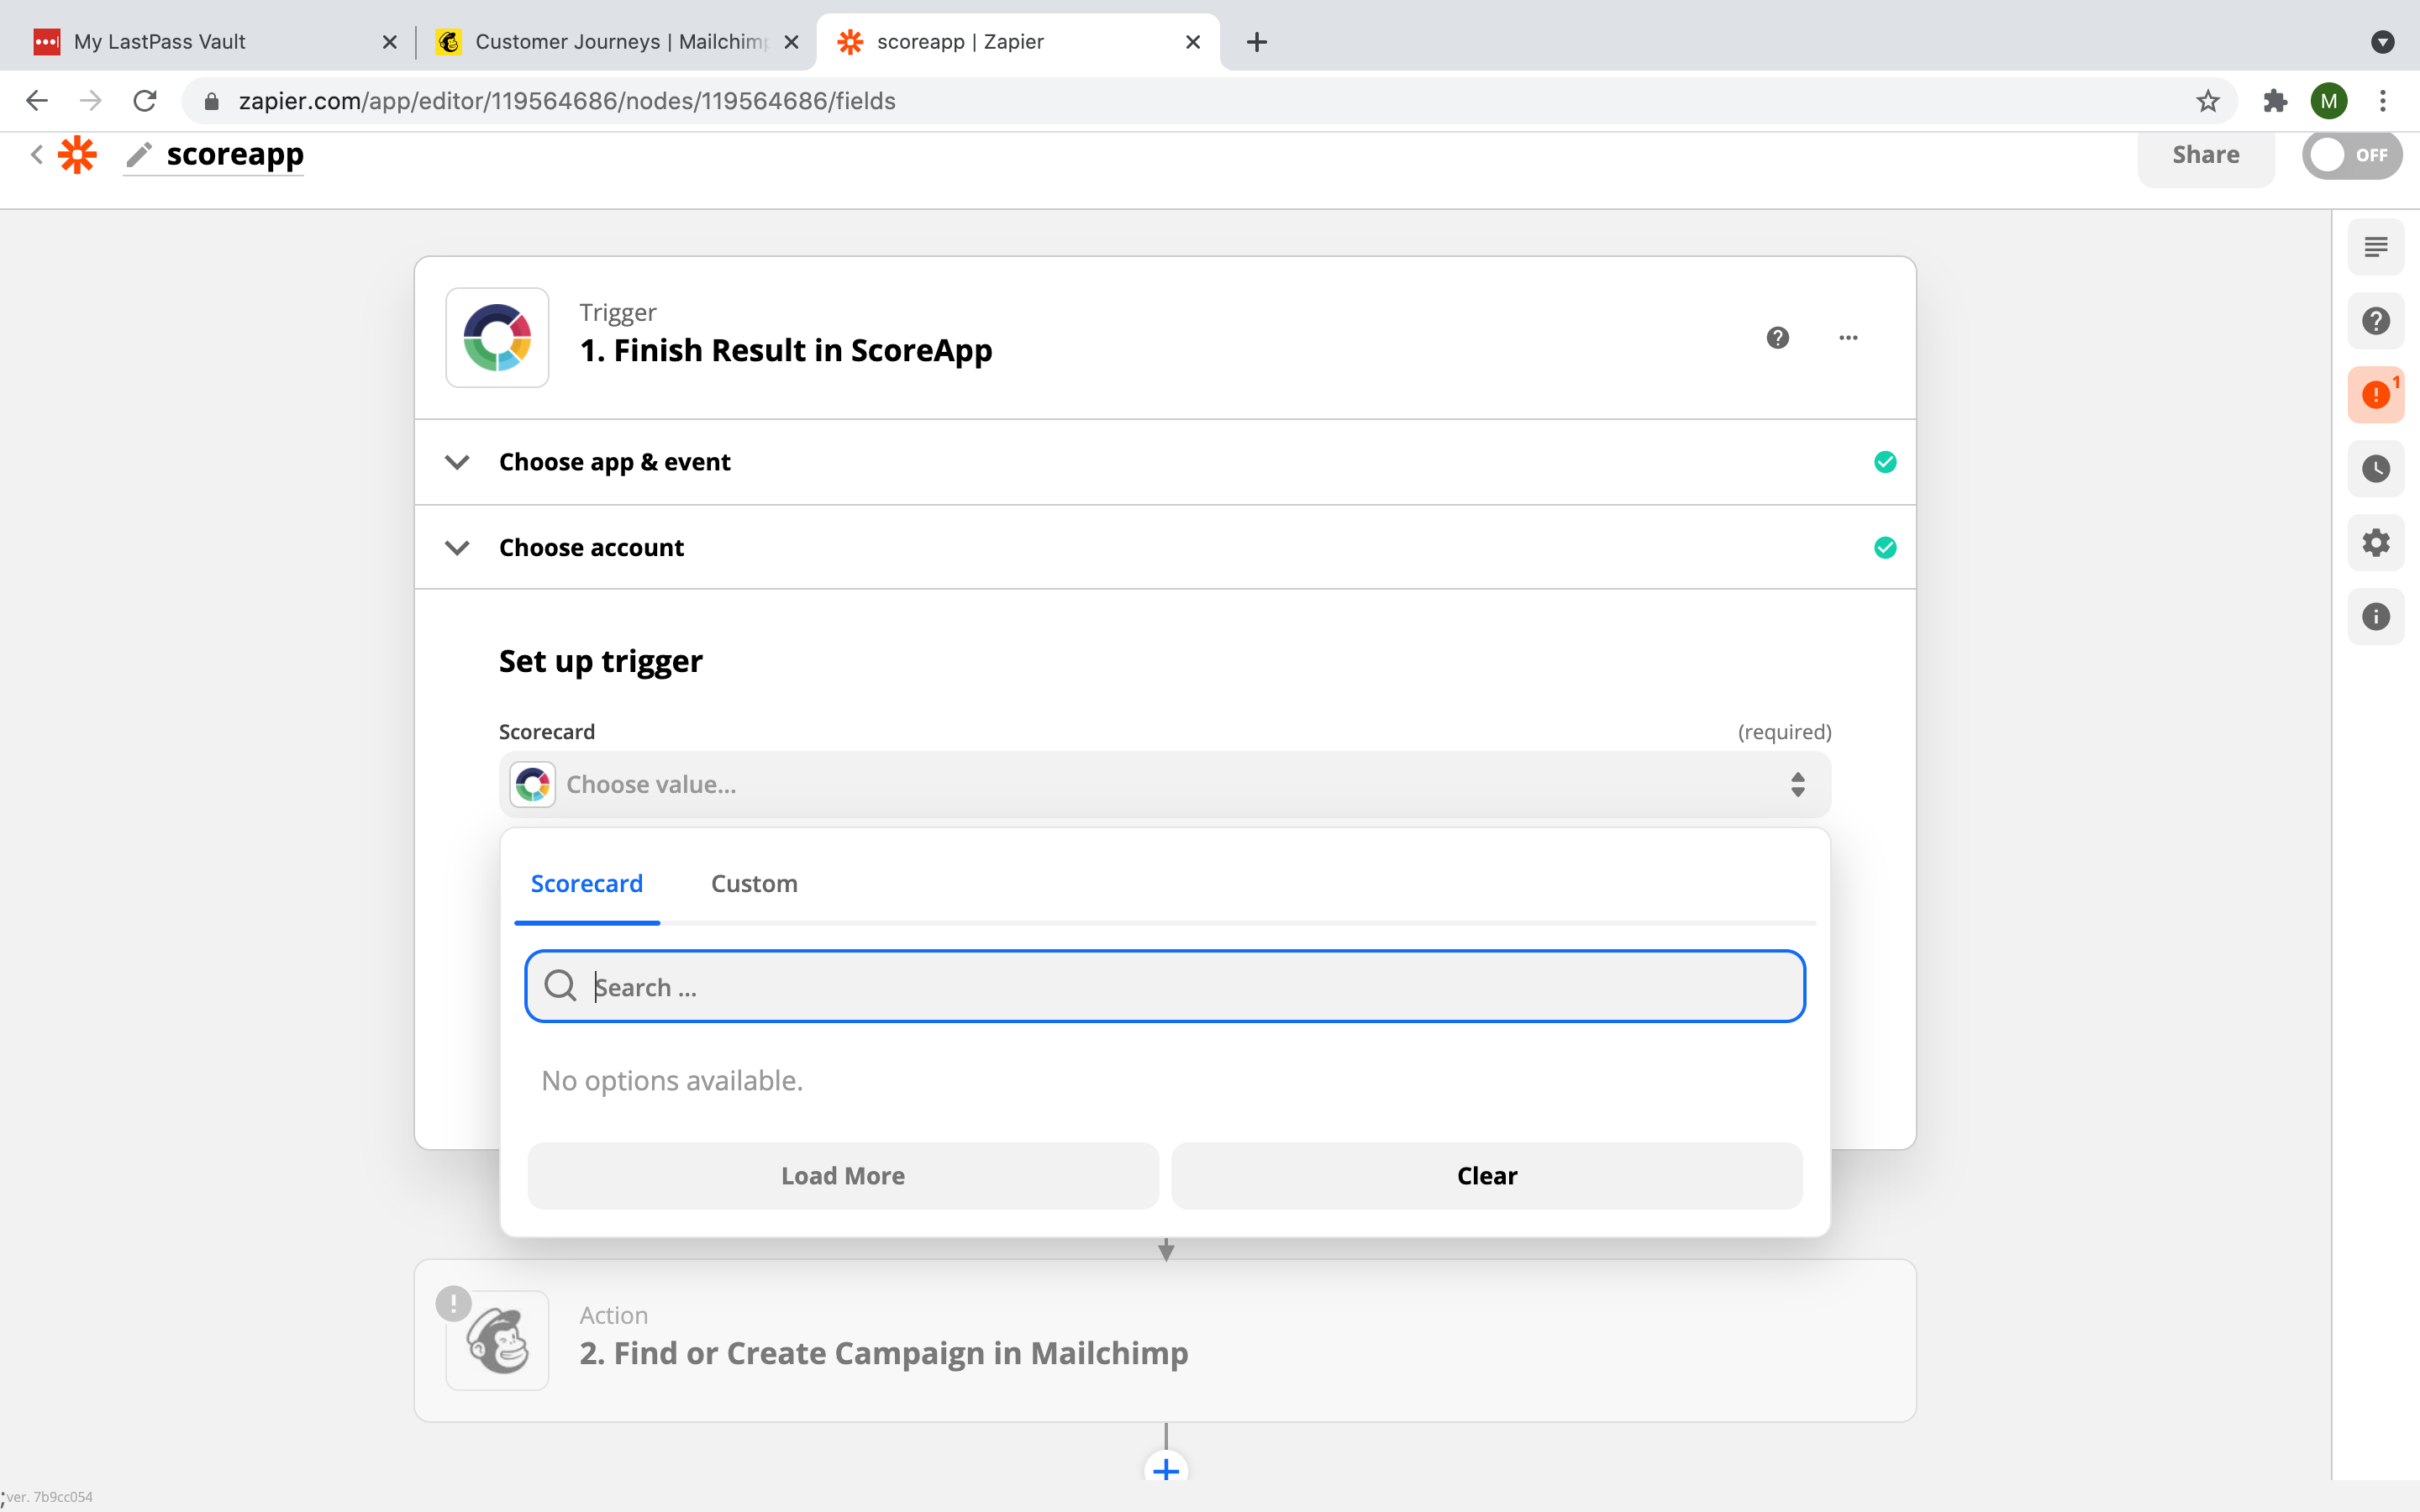Open the sidebar help icon

(2376, 321)
